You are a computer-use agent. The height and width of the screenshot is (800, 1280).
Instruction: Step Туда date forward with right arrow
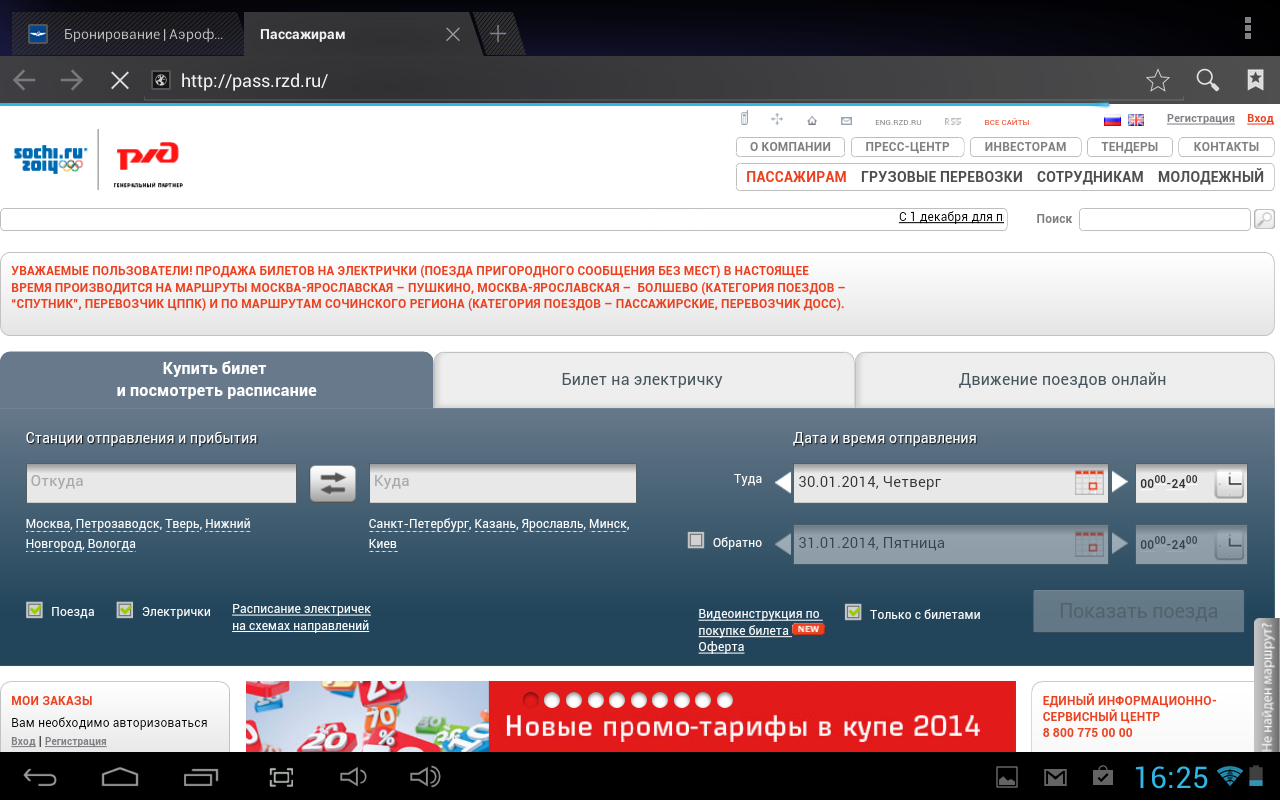pos(1120,482)
